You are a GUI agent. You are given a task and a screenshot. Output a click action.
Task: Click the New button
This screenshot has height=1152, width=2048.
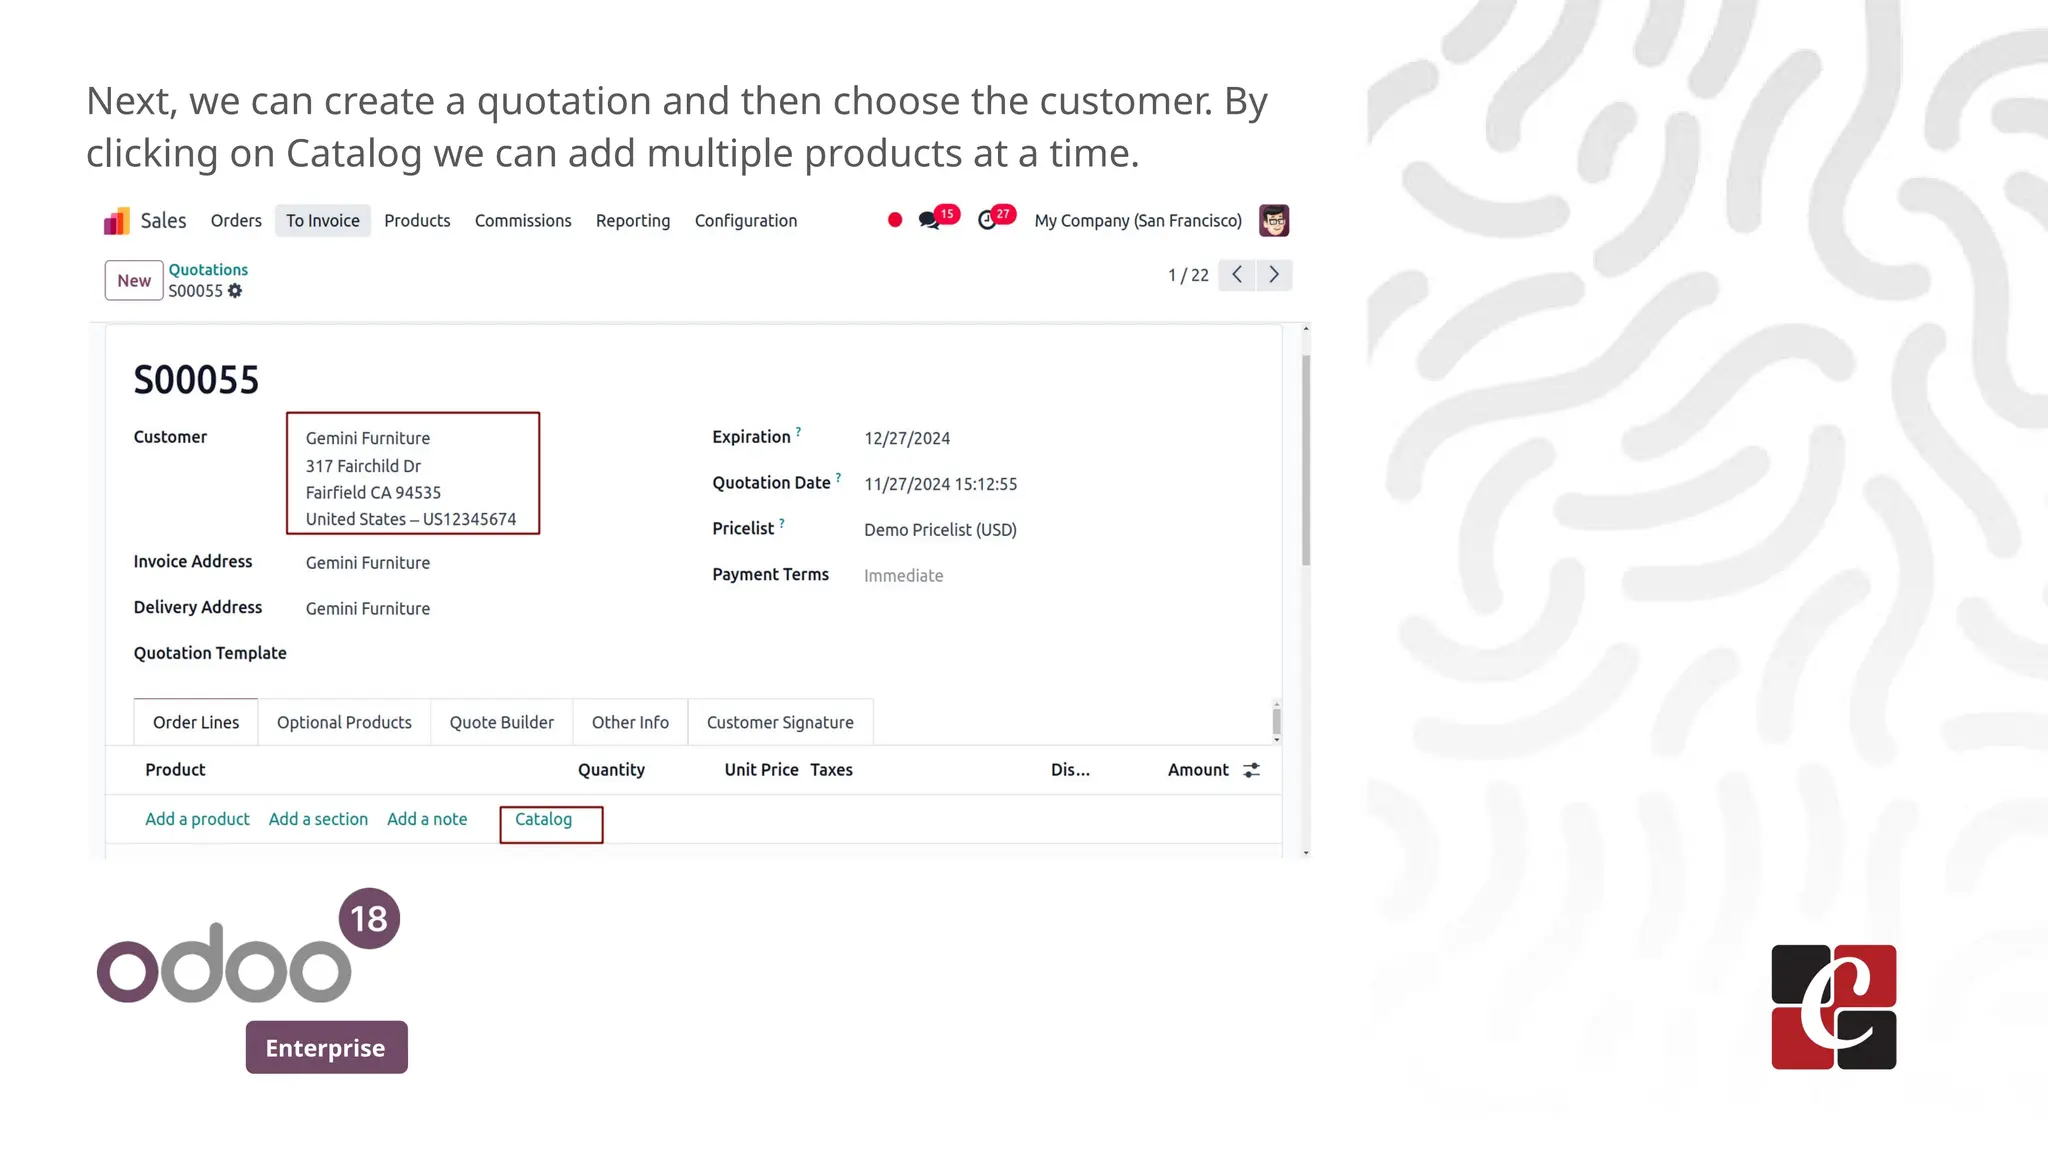[134, 281]
